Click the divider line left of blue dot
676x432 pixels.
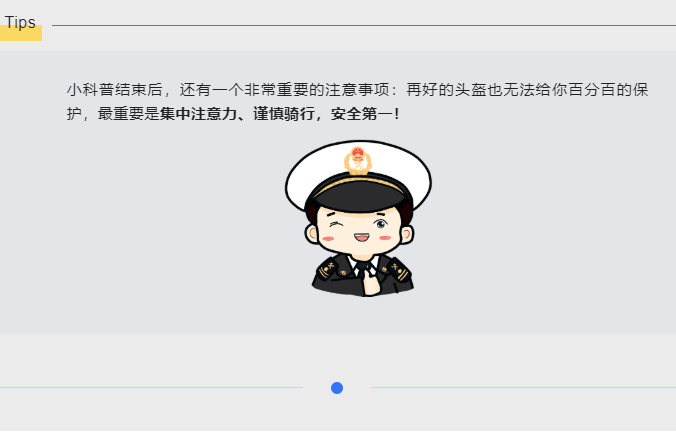pos(151,388)
